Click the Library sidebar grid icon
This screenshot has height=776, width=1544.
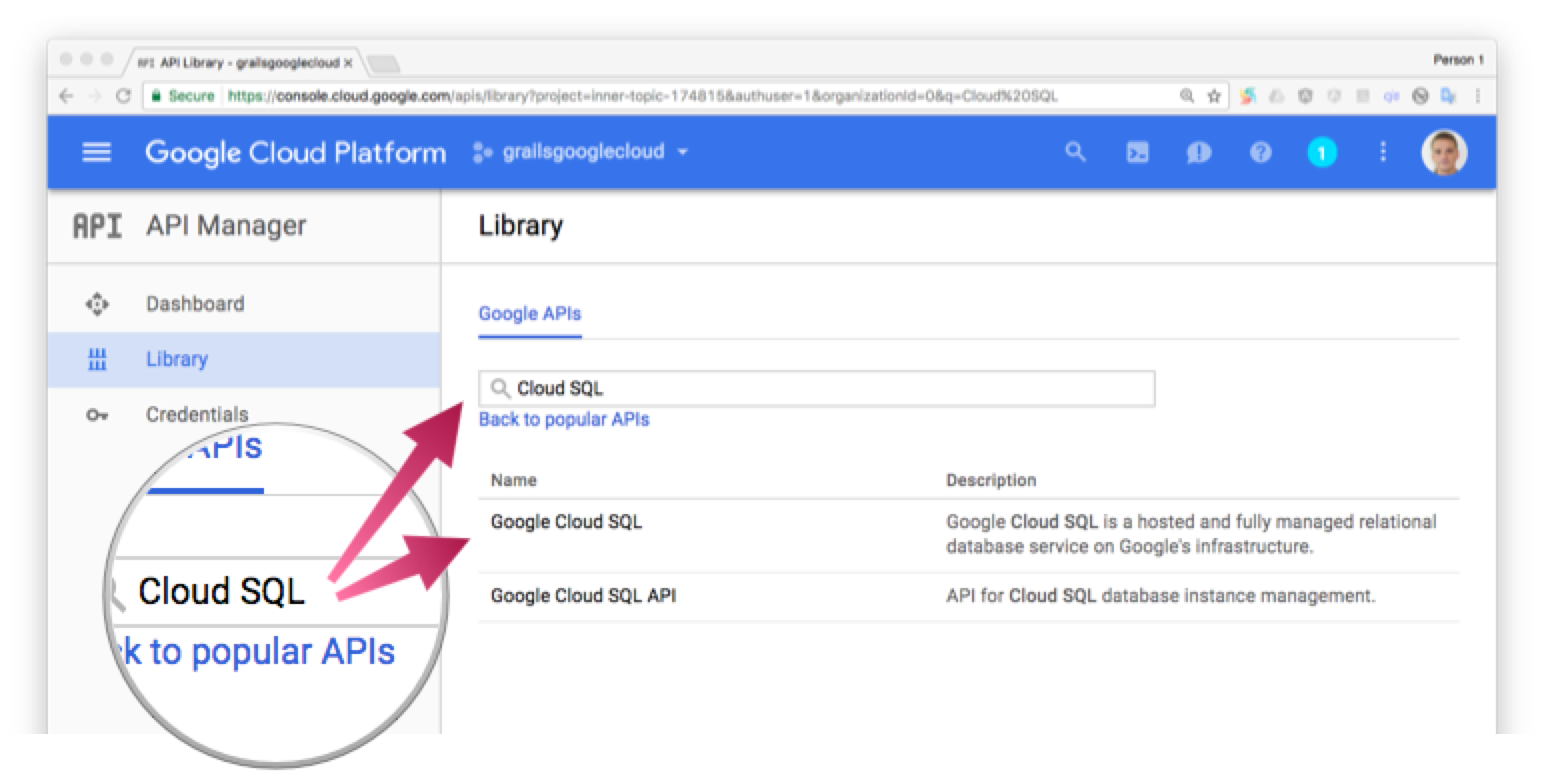tap(97, 359)
